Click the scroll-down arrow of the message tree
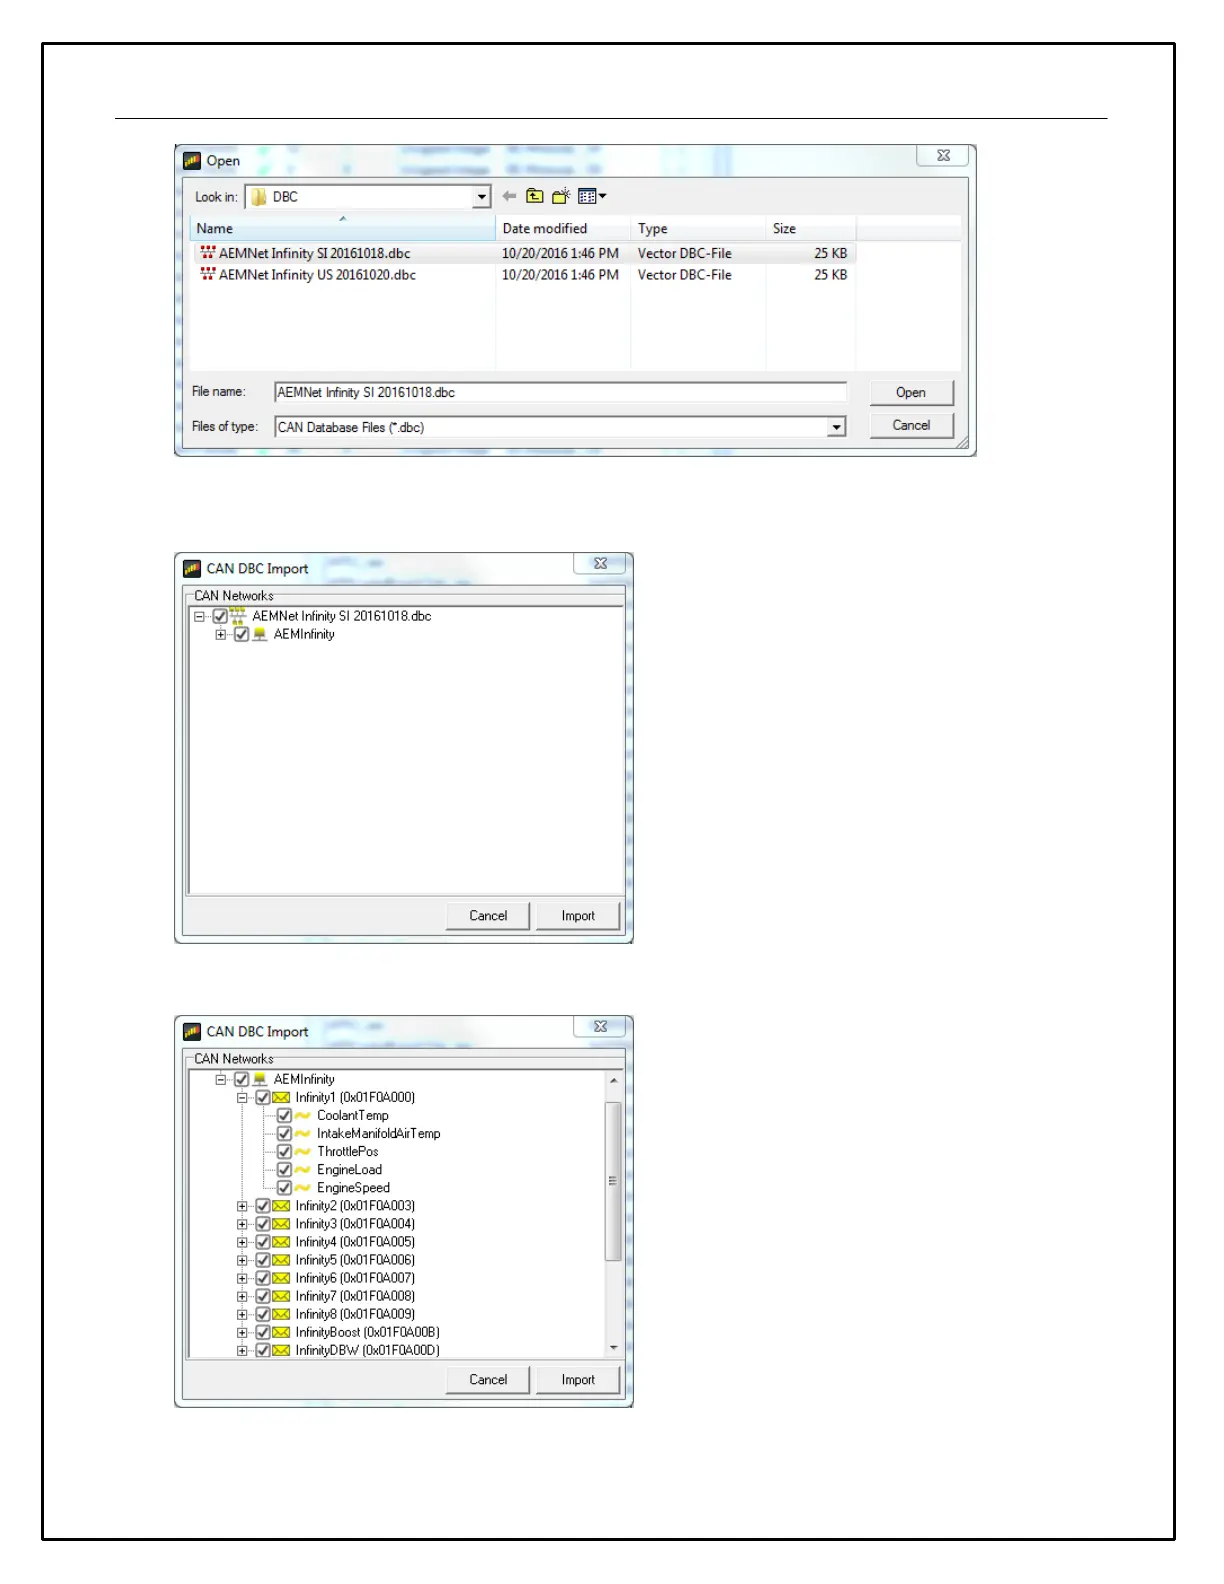The width and height of the screenshot is (1224, 1584). (x=613, y=1348)
